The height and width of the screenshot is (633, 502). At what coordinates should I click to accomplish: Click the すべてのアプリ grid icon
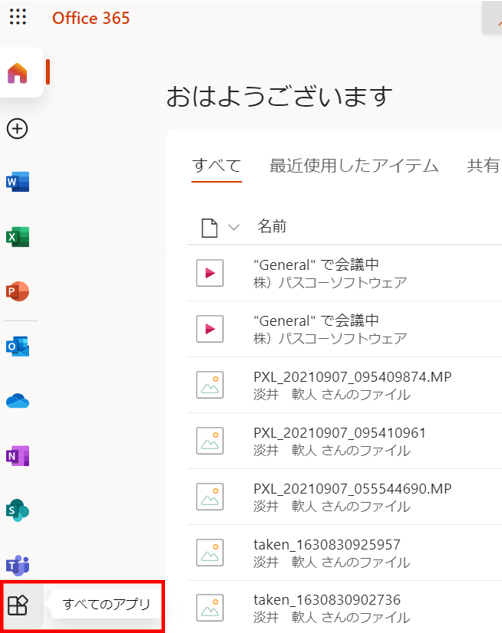click(17, 605)
